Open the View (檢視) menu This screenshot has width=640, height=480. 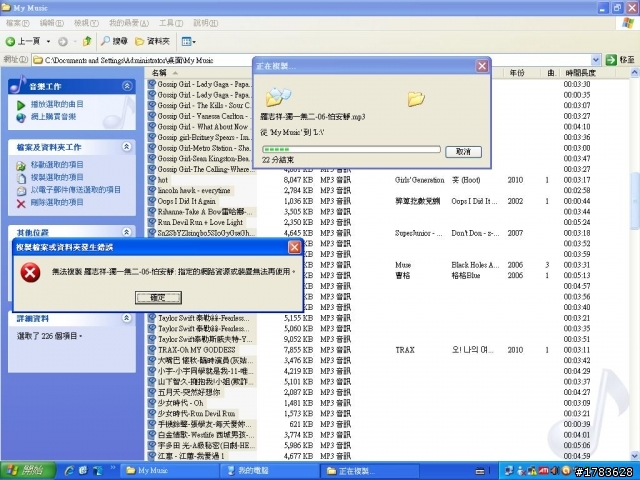(86, 23)
